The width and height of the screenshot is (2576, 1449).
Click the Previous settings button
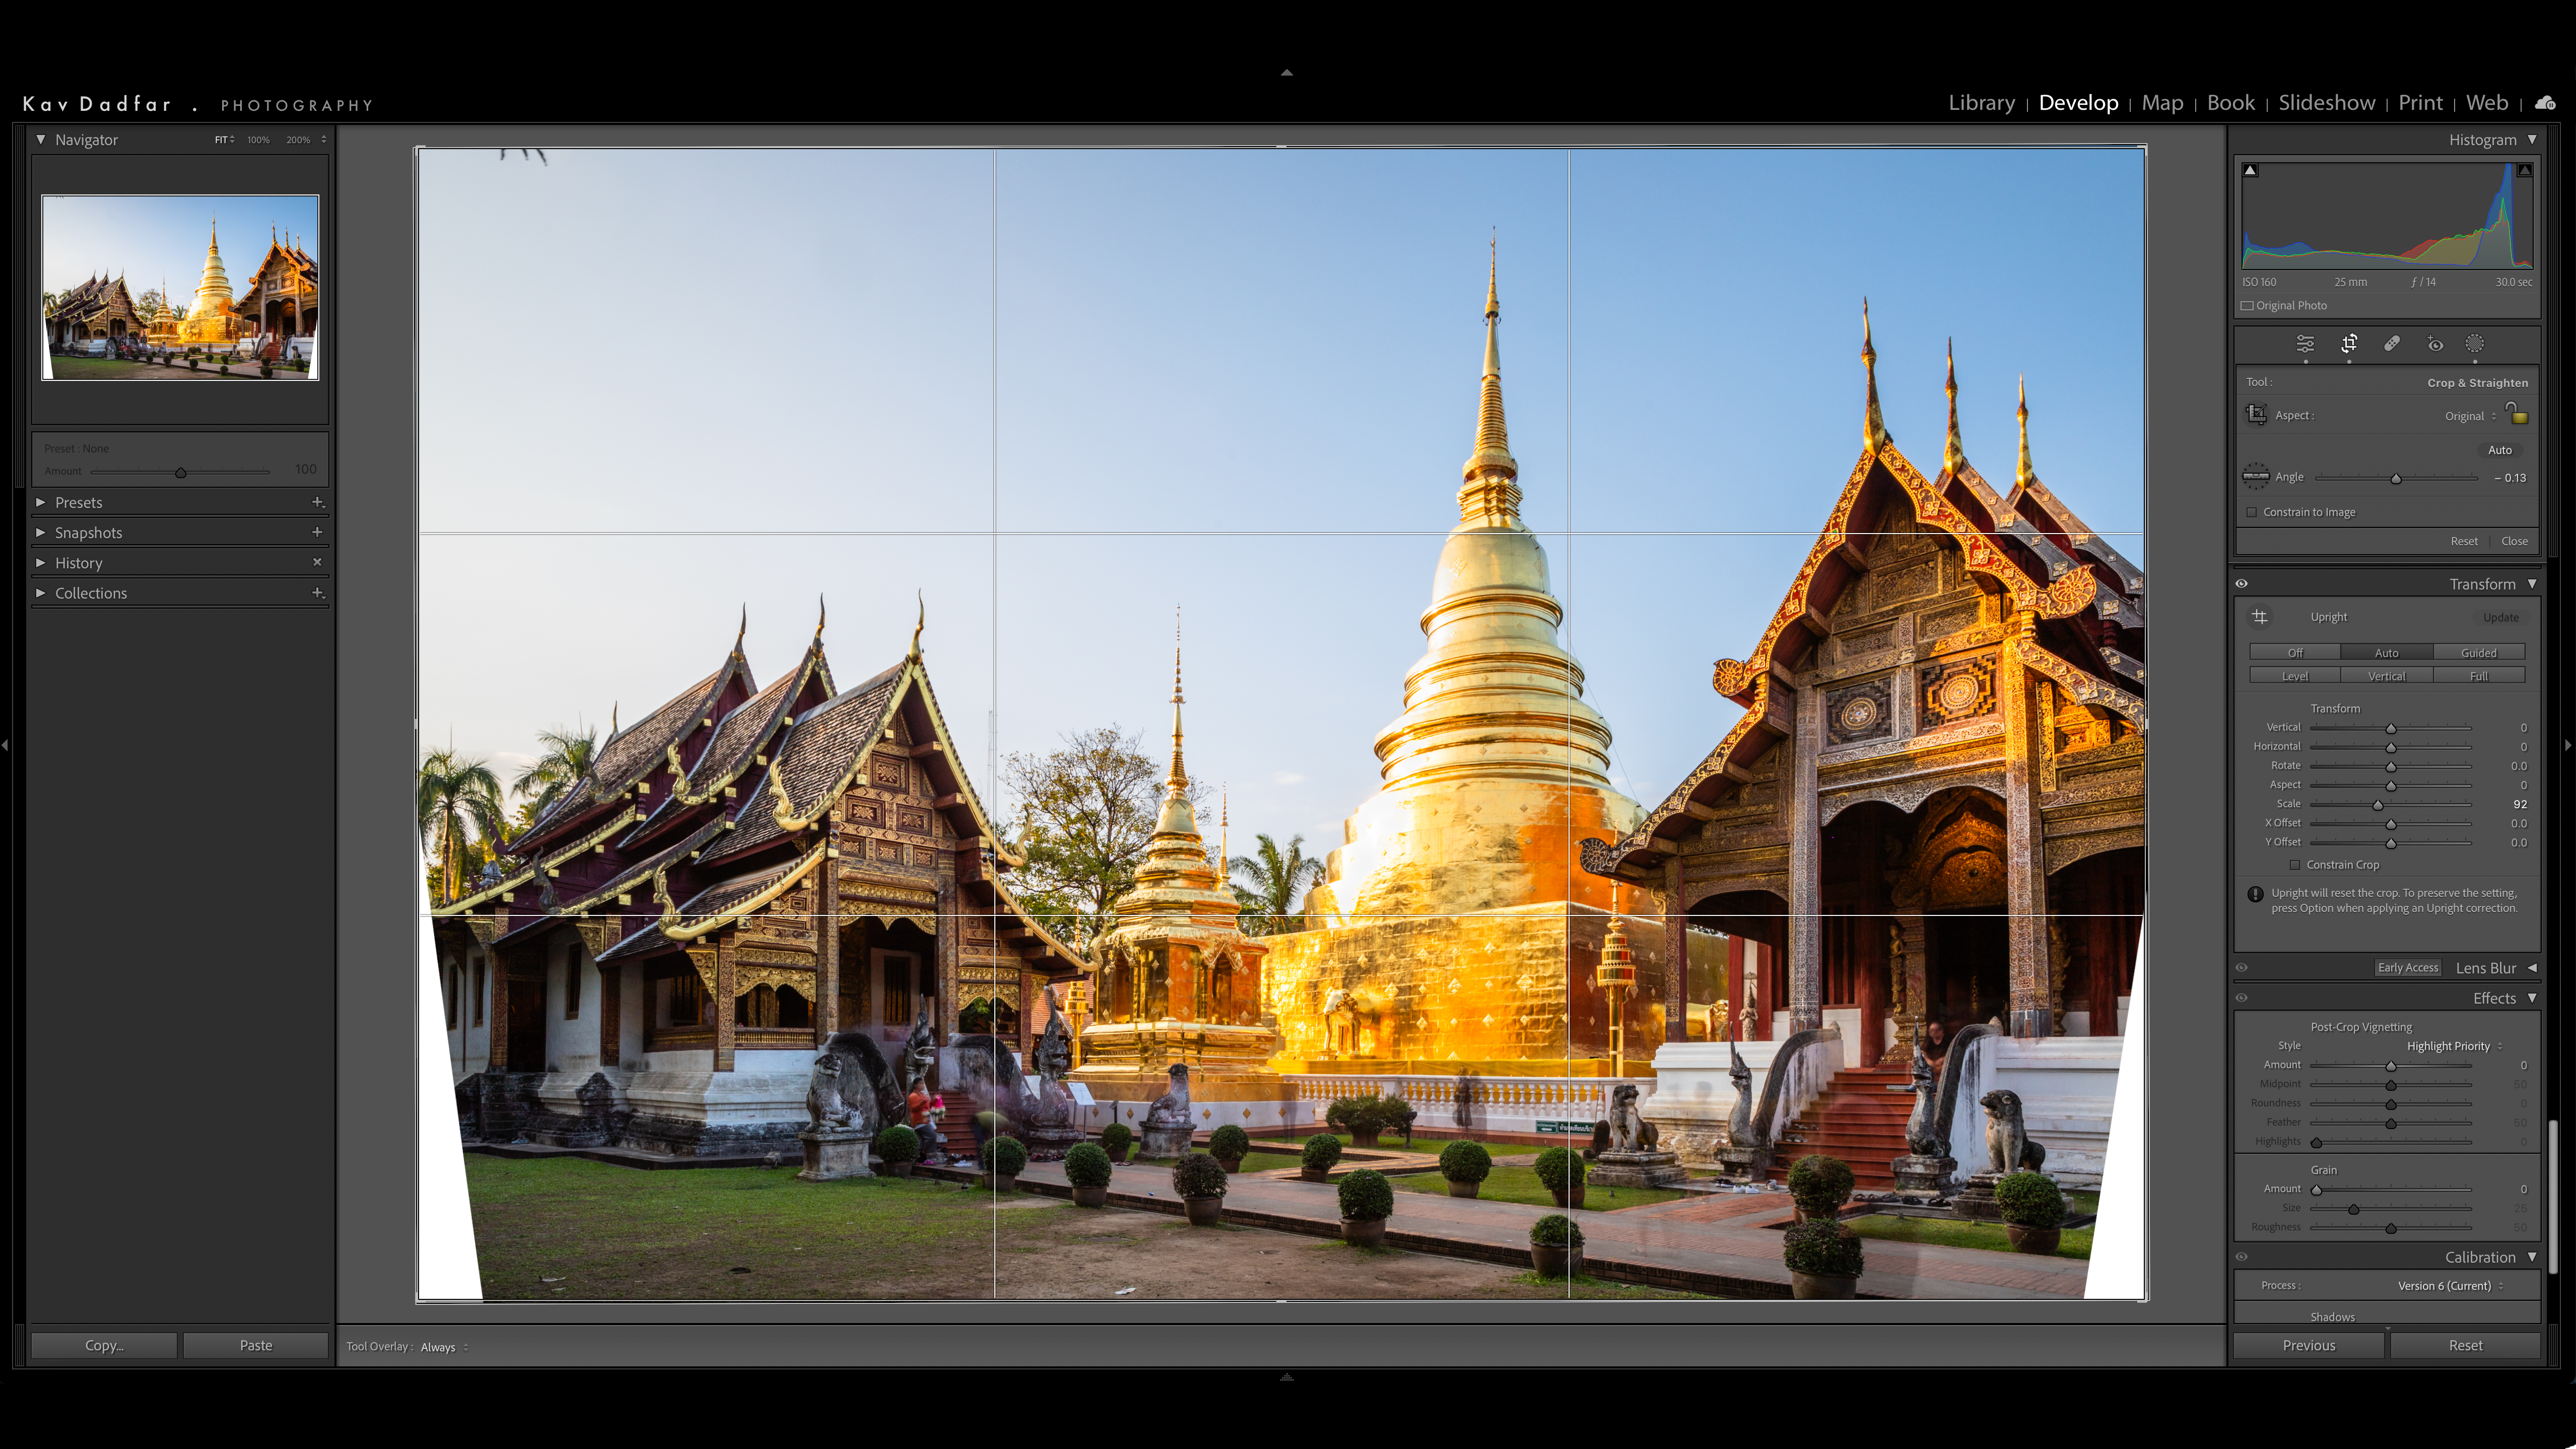point(2309,1346)
